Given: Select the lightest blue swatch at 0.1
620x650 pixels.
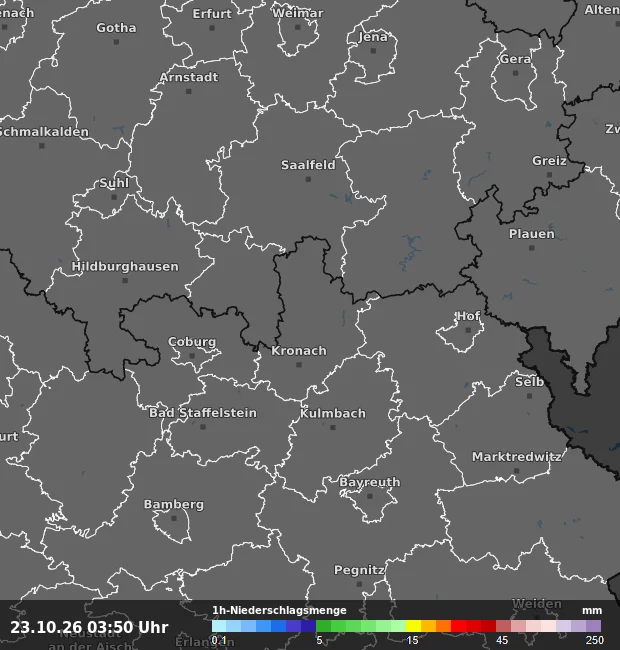Looking at the screenshot, I should click(x=219, y=626).
